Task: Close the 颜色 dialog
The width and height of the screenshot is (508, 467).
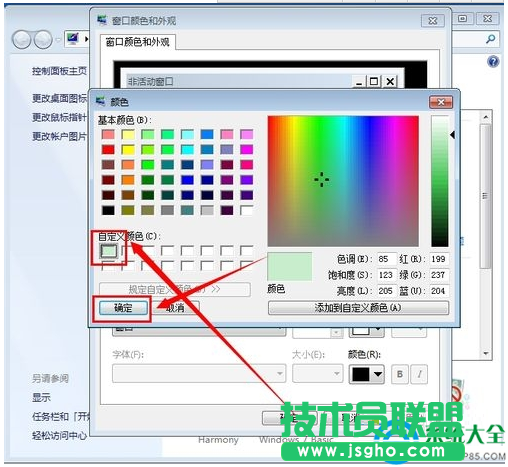Action: pyautogui.click(x=441, y=102)
